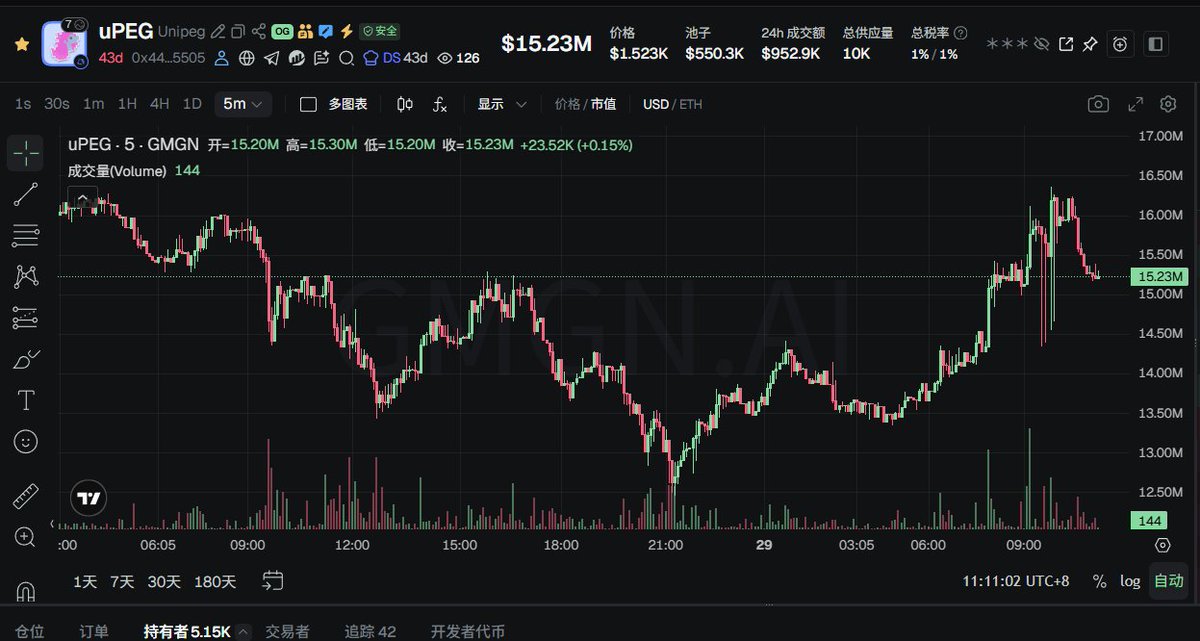This screenshot has height=641, width=1200.
Task: Open the 5m interval dropdown
Action: [x=243, y=104]
